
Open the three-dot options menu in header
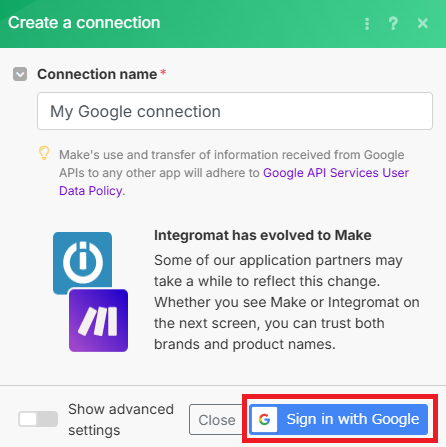coord(367,24)
